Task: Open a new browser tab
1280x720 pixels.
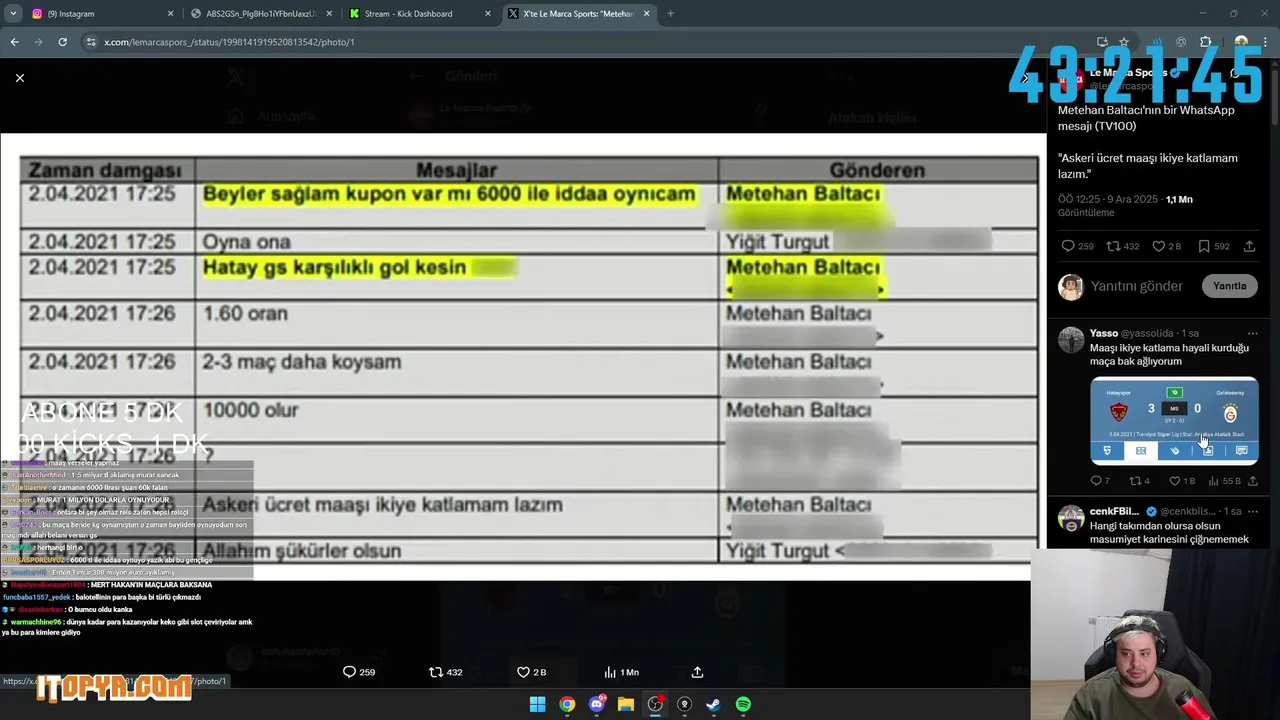Action: click(x=670, y=14)
